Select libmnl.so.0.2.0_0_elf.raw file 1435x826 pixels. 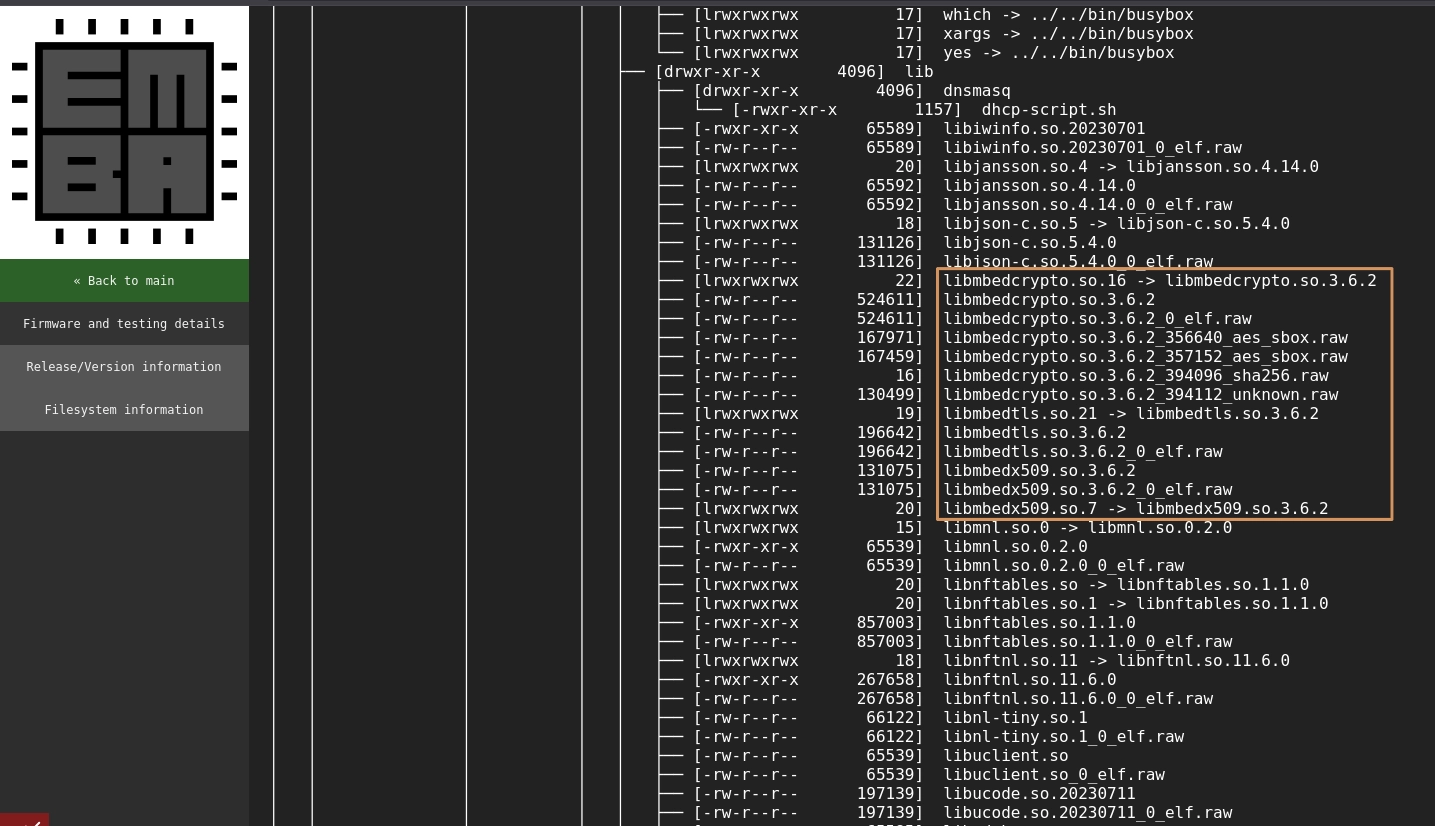pos(1064,566)
